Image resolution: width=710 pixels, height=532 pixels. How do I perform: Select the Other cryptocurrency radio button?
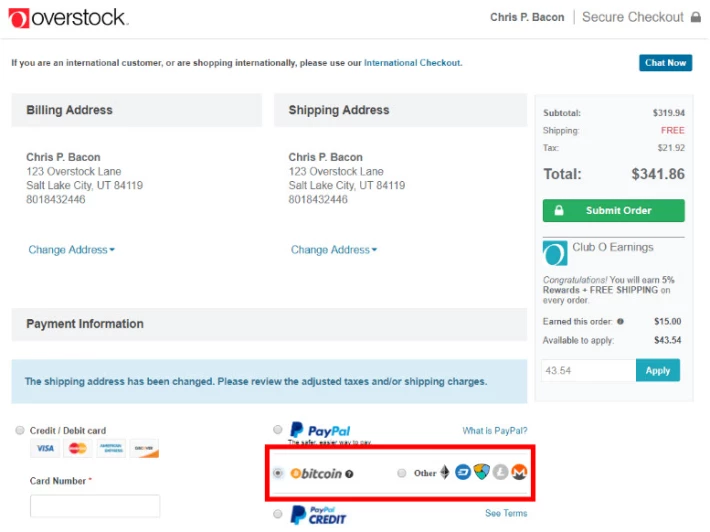click(x=402, y=472)
